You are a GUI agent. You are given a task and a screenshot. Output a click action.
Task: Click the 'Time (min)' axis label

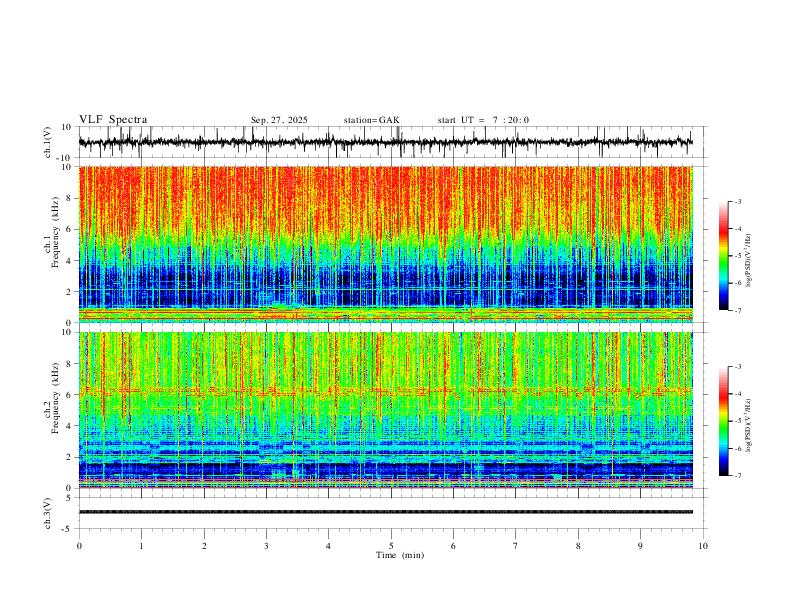[400, 555]
